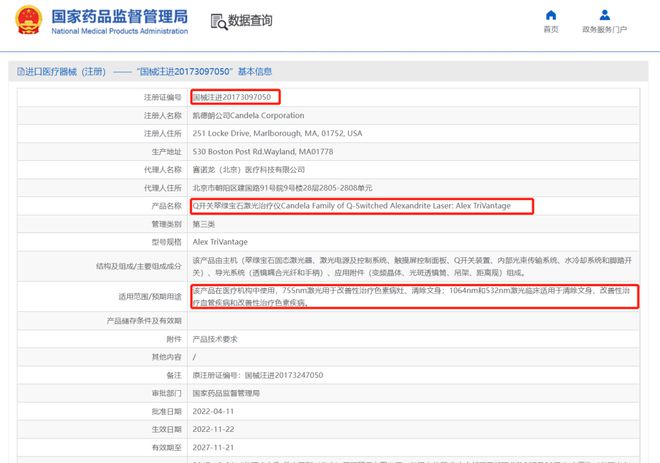Click the 注册人名称 field label
Image resolution: width=660 pixels, height=463 pixels.
point(162,115)
